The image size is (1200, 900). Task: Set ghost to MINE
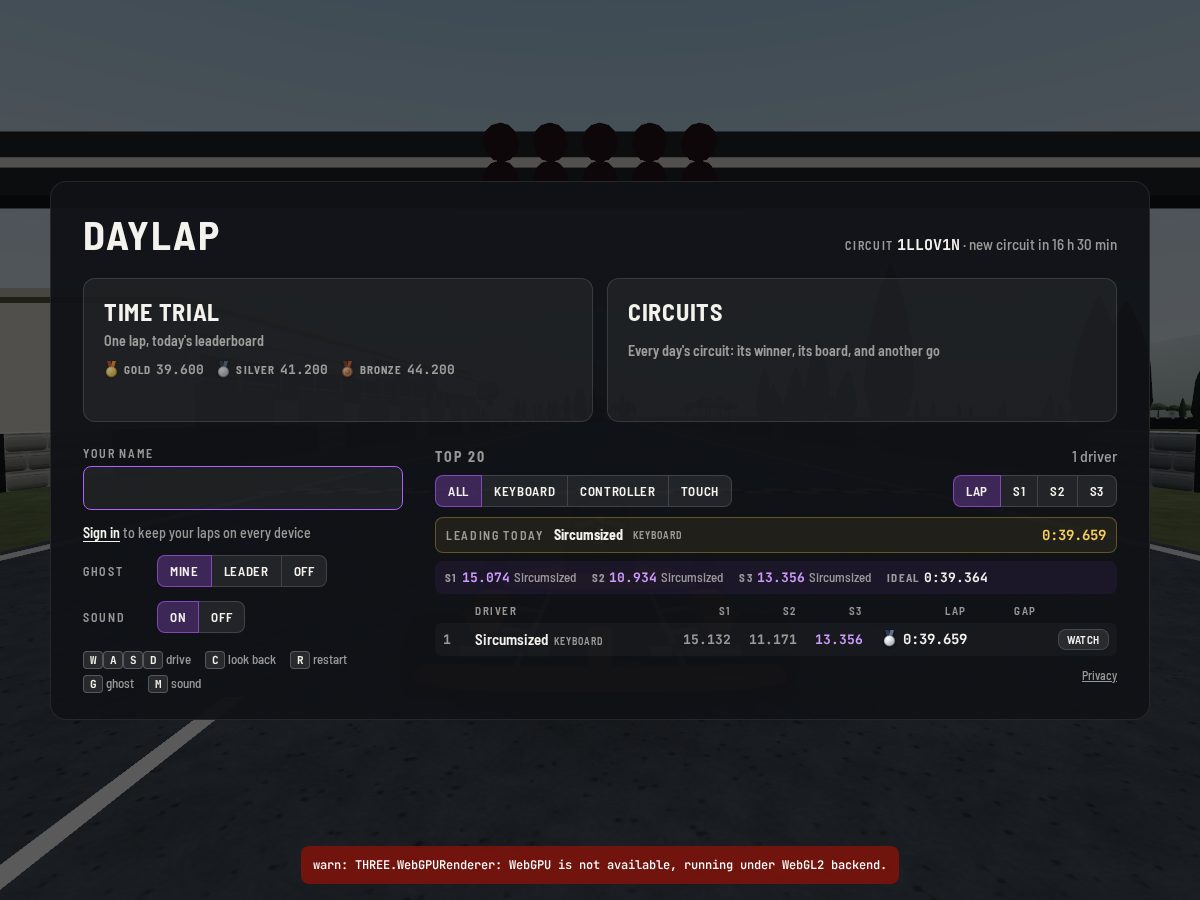click(184, 571)
